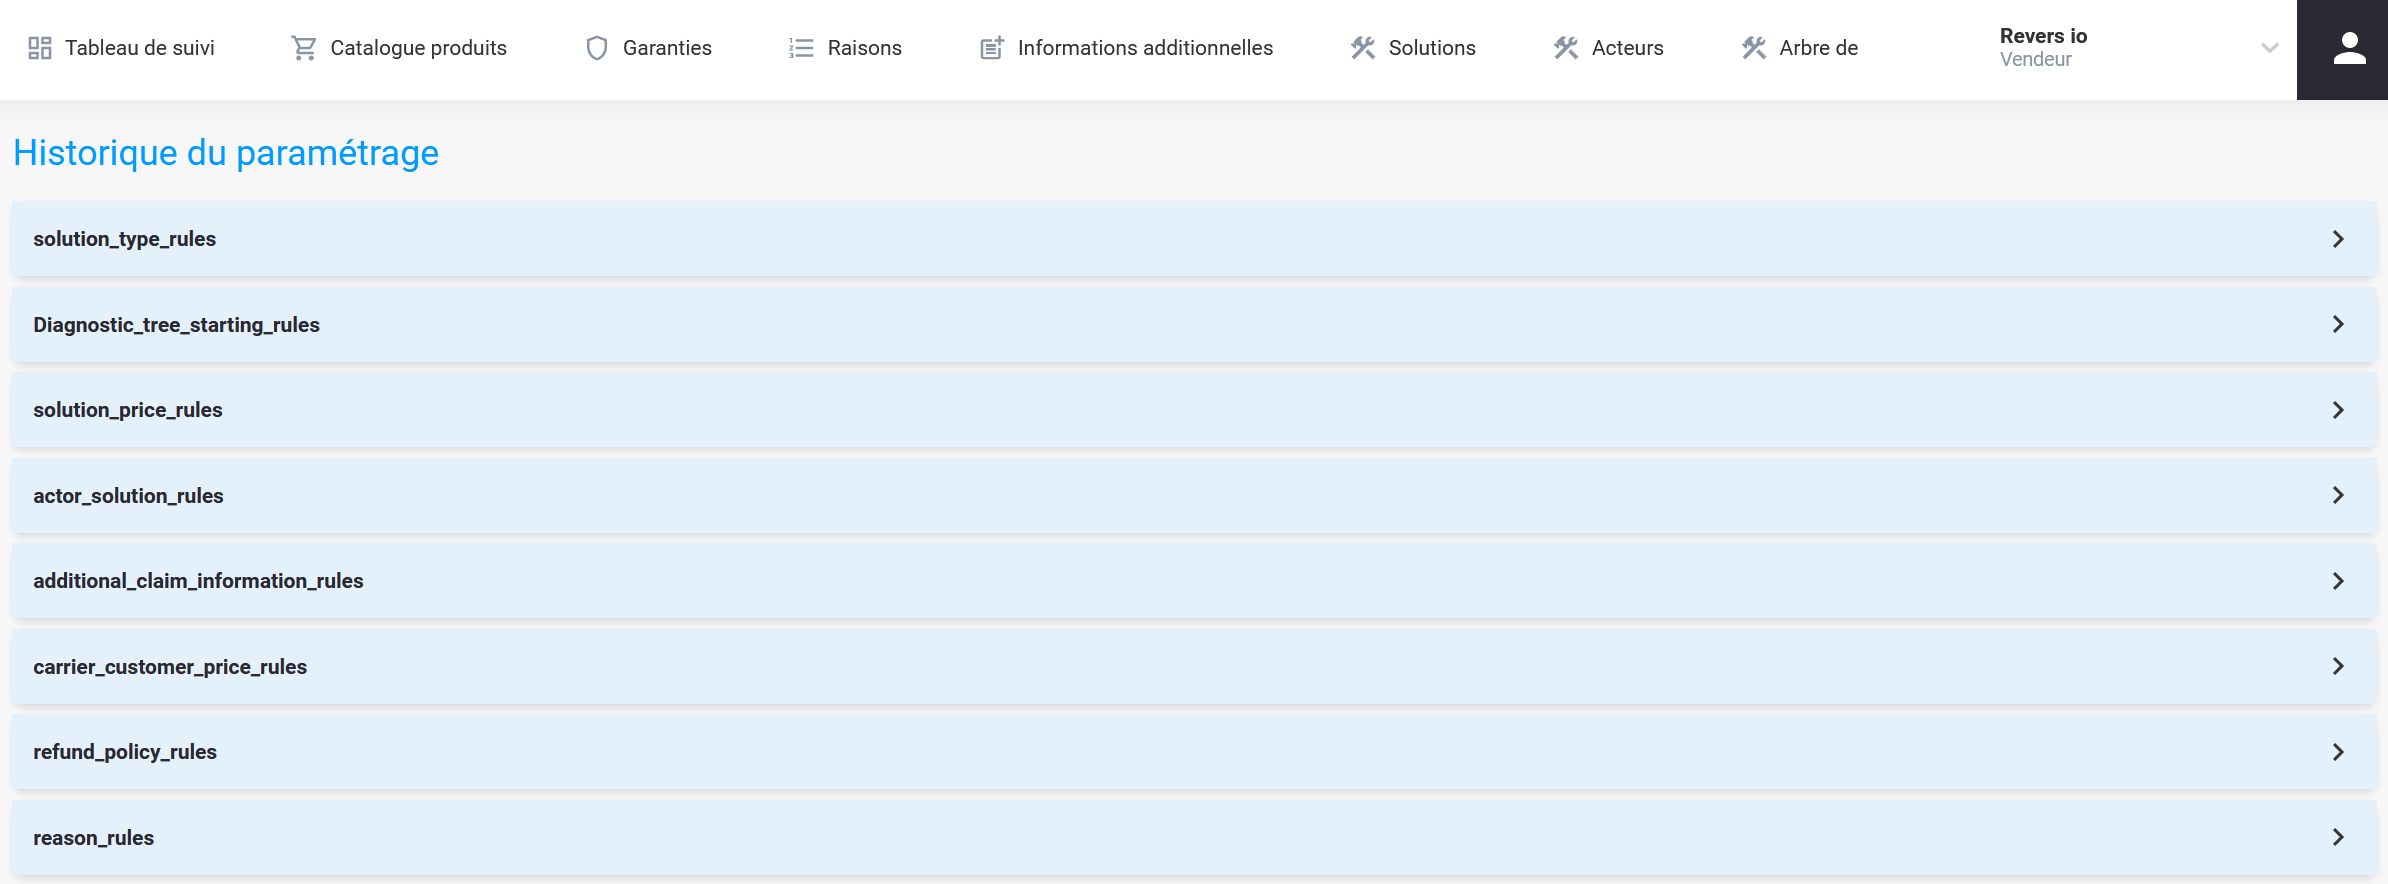The image size is (2388, 884).
Task: Open the Revers io Vendeur dropdown
Action: click(2269, 48)
